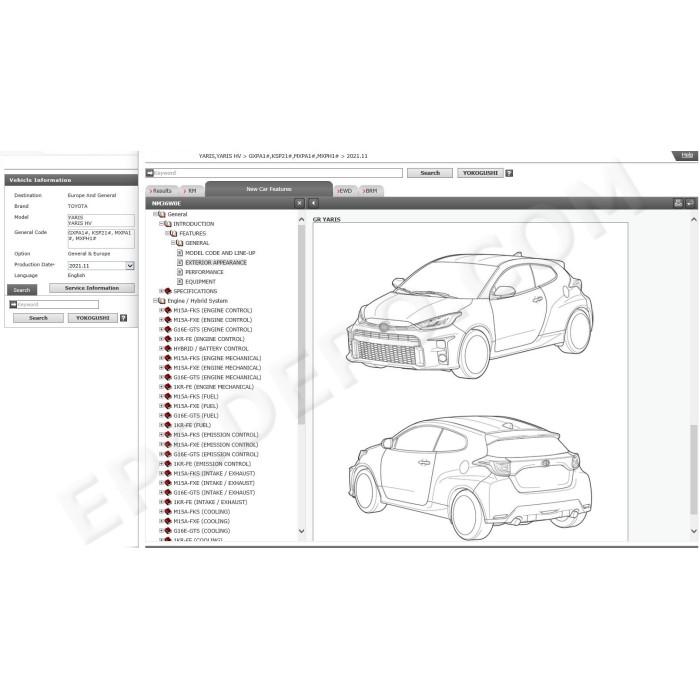The image size is (700, 700).
Task: Expand M15A-FKS (ENGINE CONTROL) node
Action: click(161, 310)
